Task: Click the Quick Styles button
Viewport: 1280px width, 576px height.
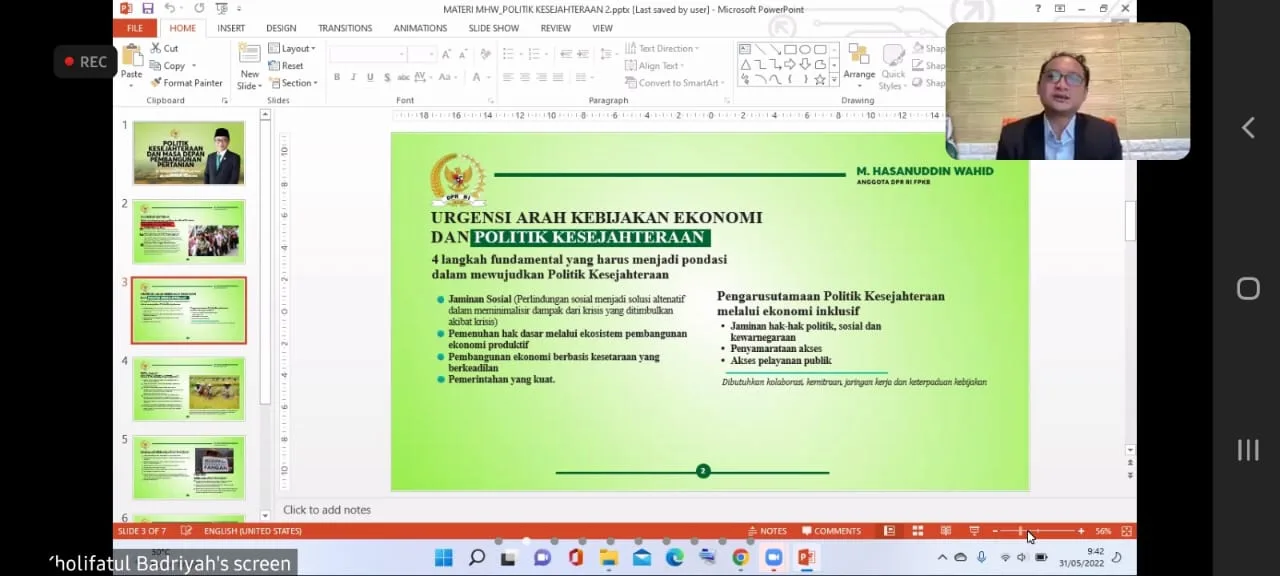Action: (x=893, y=66)
